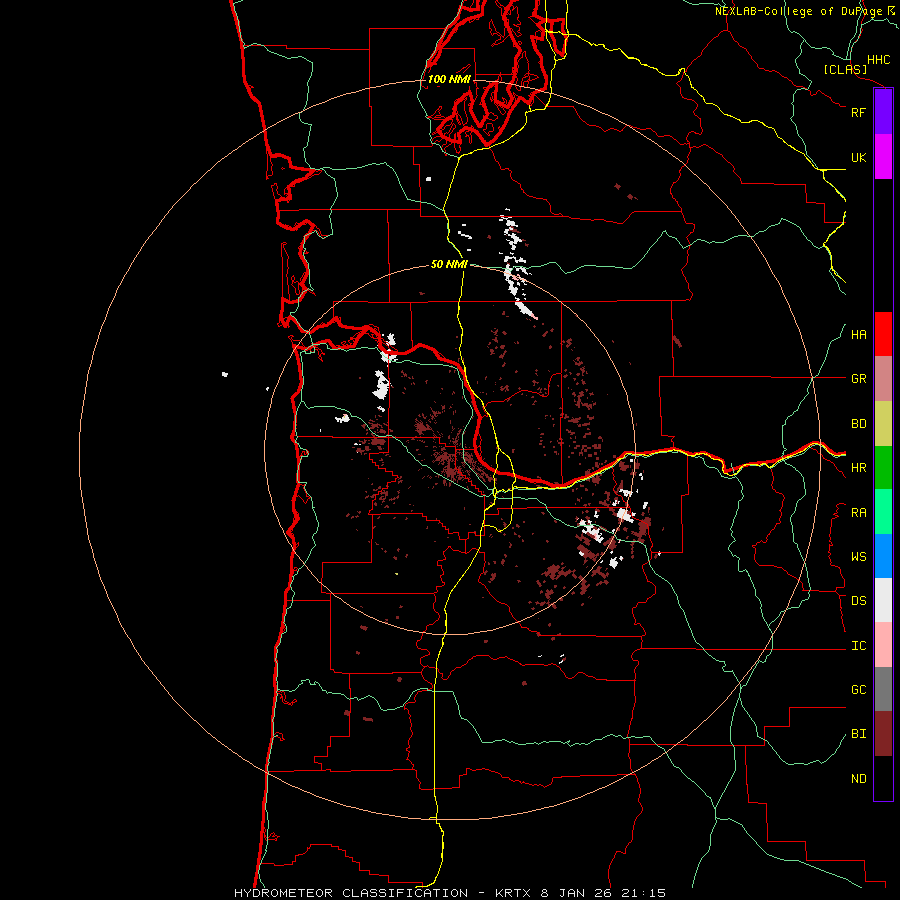The height and width of the screenshot is (900, 900).
Task: Click the HA legend label
Action: coord(858,335)
